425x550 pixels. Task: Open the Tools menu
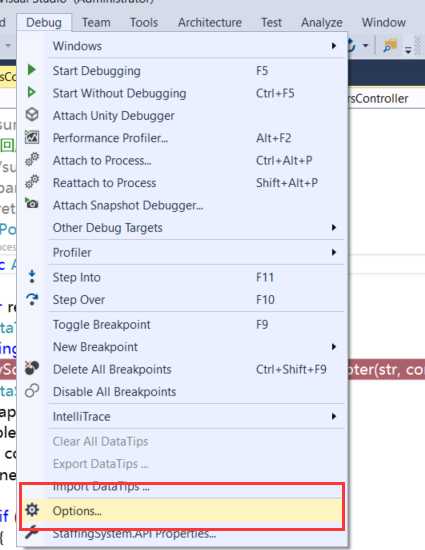pyautogui.click(x=144, y=23)
